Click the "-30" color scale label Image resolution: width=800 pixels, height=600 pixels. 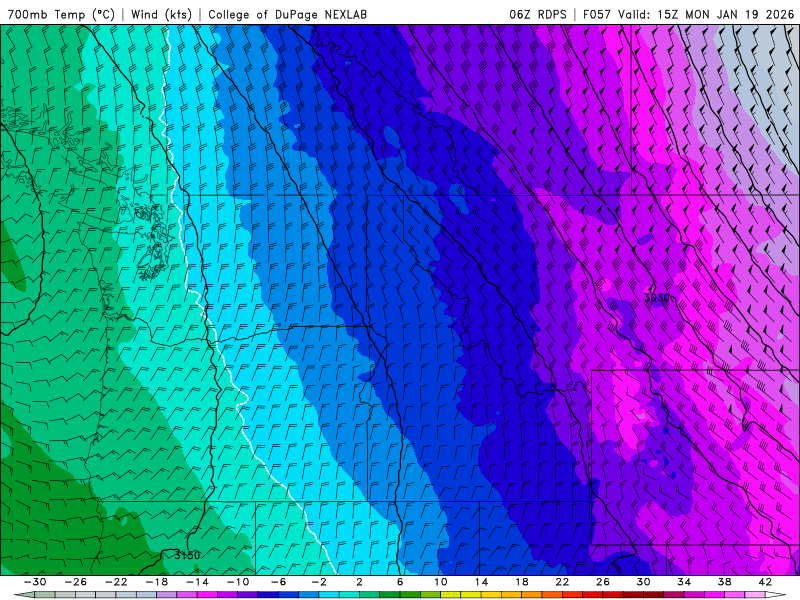point(35,582)
